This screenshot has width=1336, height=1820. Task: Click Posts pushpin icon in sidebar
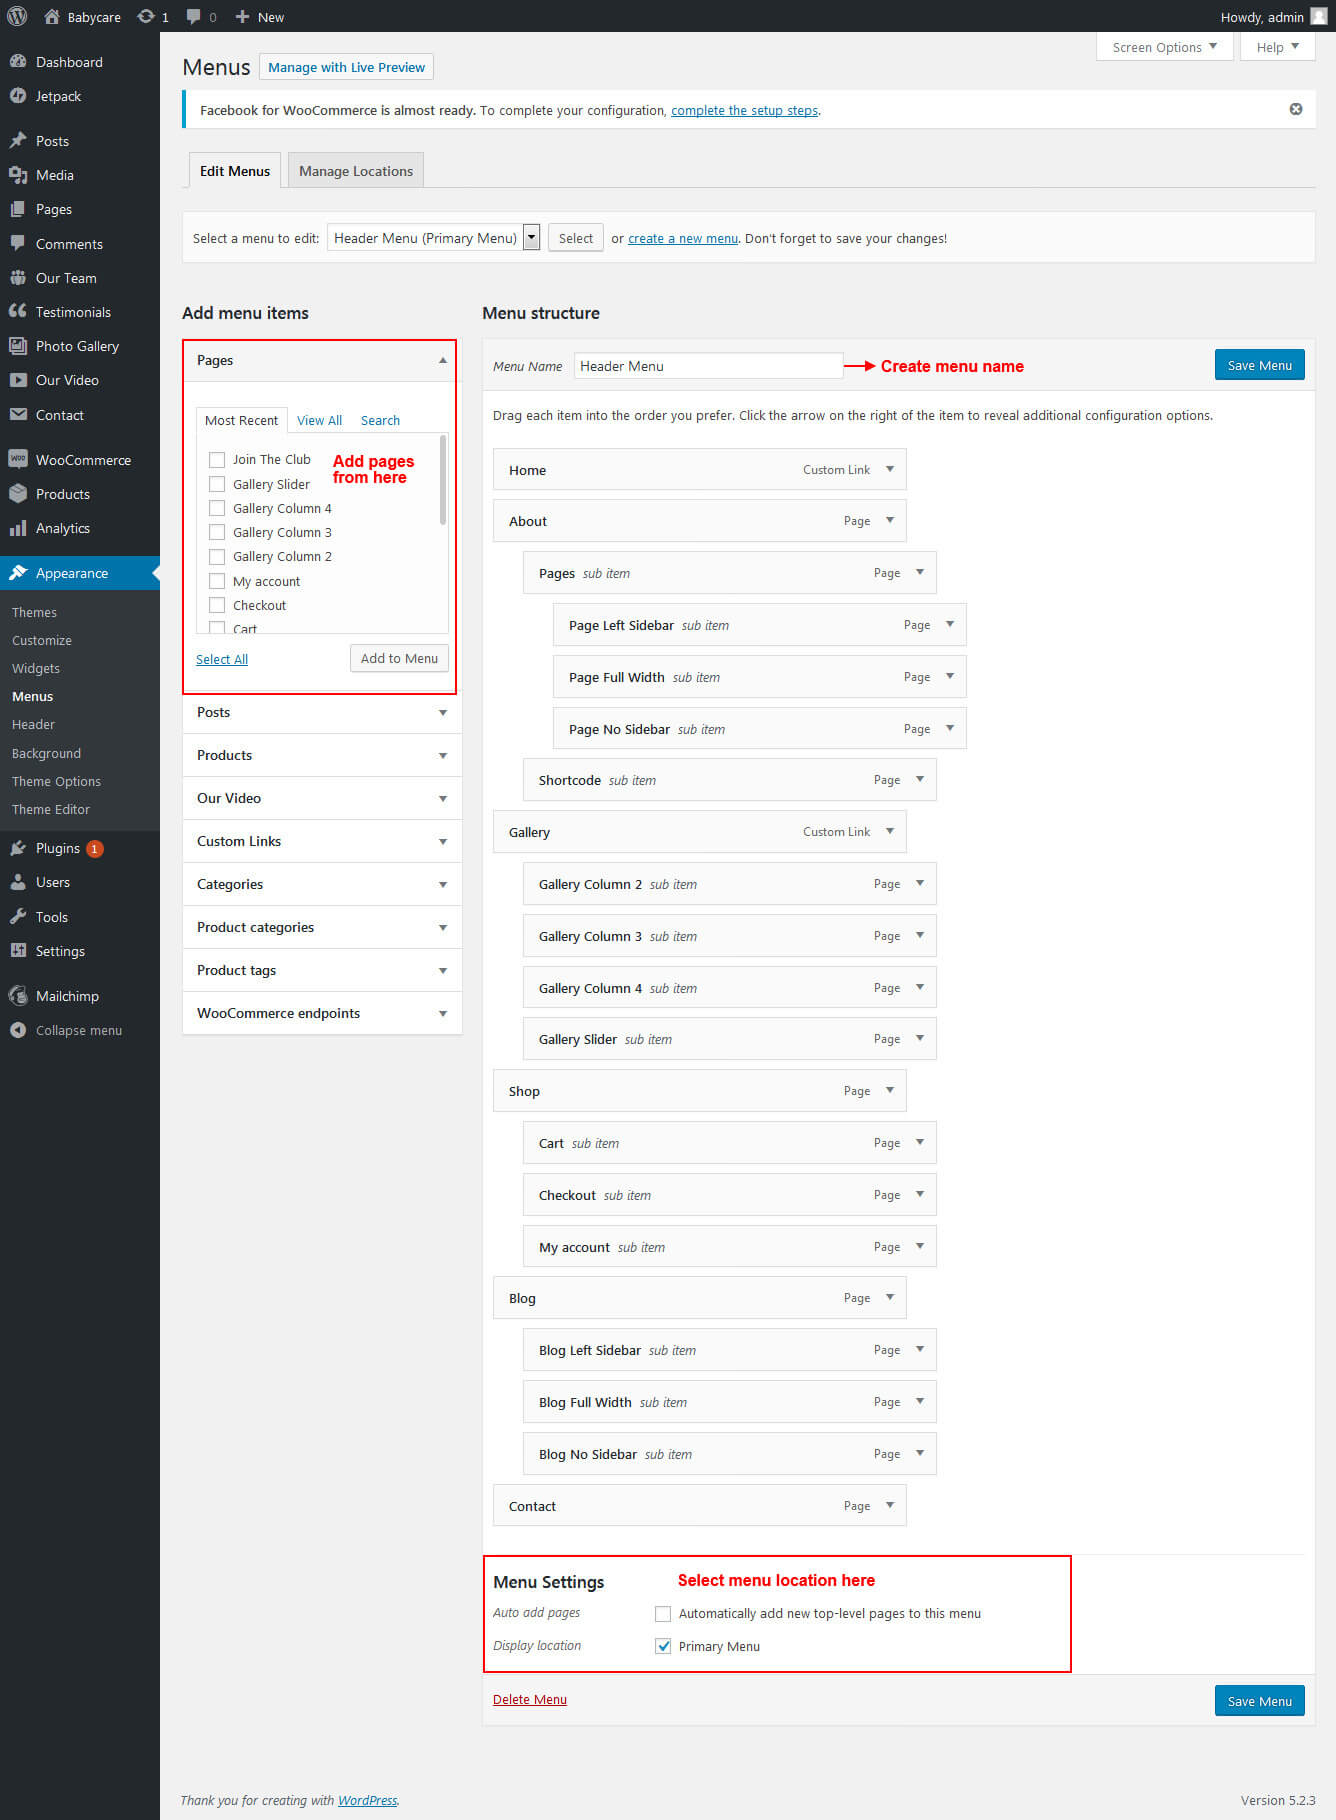click(18, 140)
